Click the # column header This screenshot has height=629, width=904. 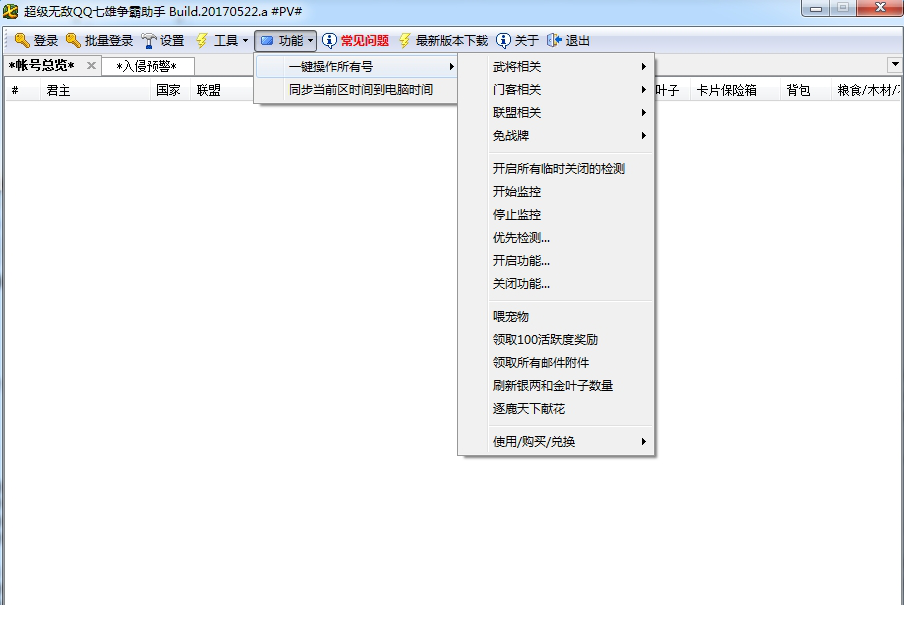coord(23,91)
